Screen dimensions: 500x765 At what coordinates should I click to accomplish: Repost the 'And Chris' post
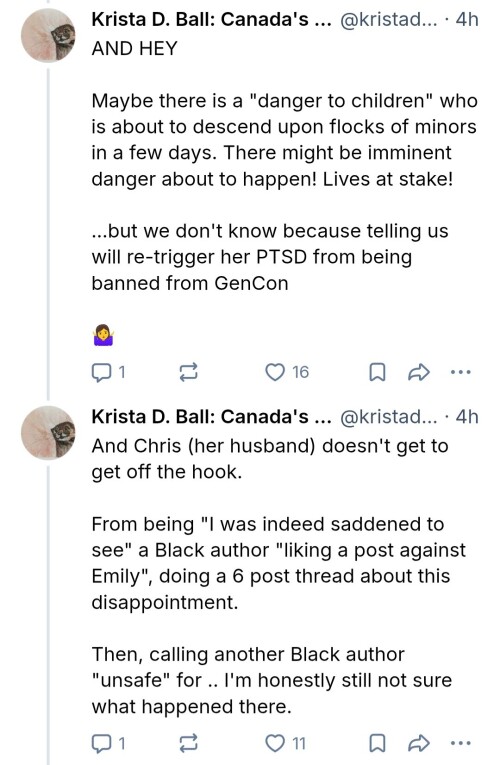[x=189, y=744]
